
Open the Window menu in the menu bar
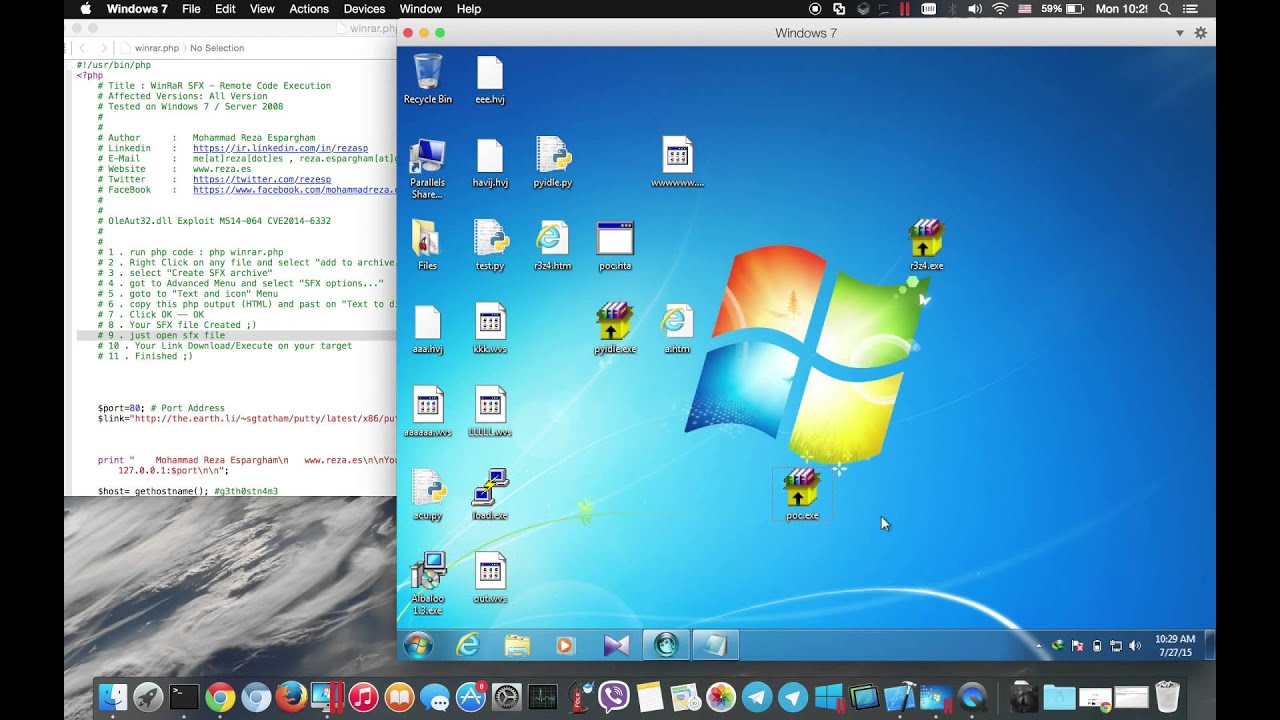[421, 9]
